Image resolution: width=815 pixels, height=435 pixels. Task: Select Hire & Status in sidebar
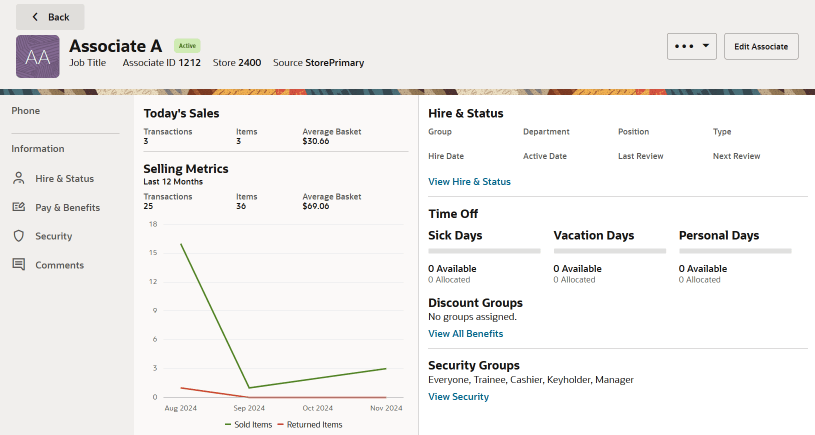[x=64, y=178]
